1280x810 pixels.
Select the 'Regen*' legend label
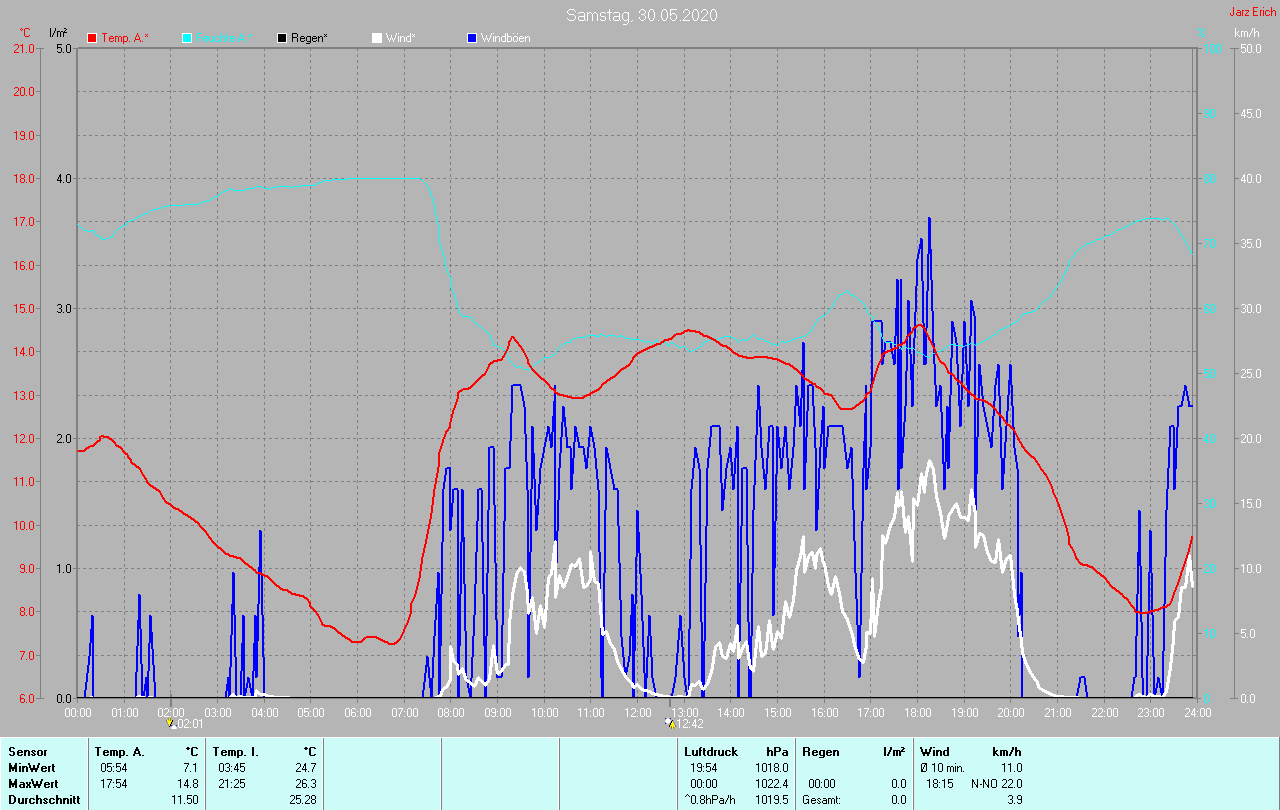click(310, 38)
